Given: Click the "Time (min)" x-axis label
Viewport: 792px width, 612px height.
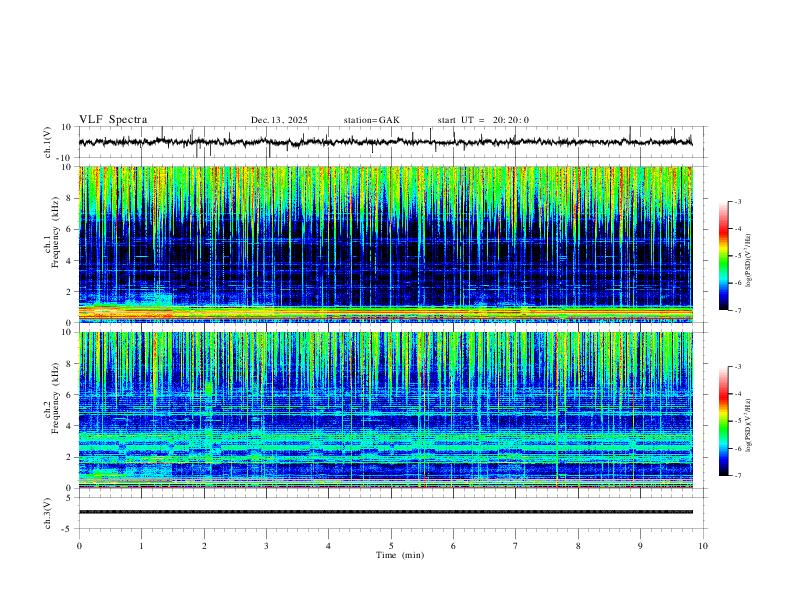Looking at the screenshot, I should click(x=400, y=555).
